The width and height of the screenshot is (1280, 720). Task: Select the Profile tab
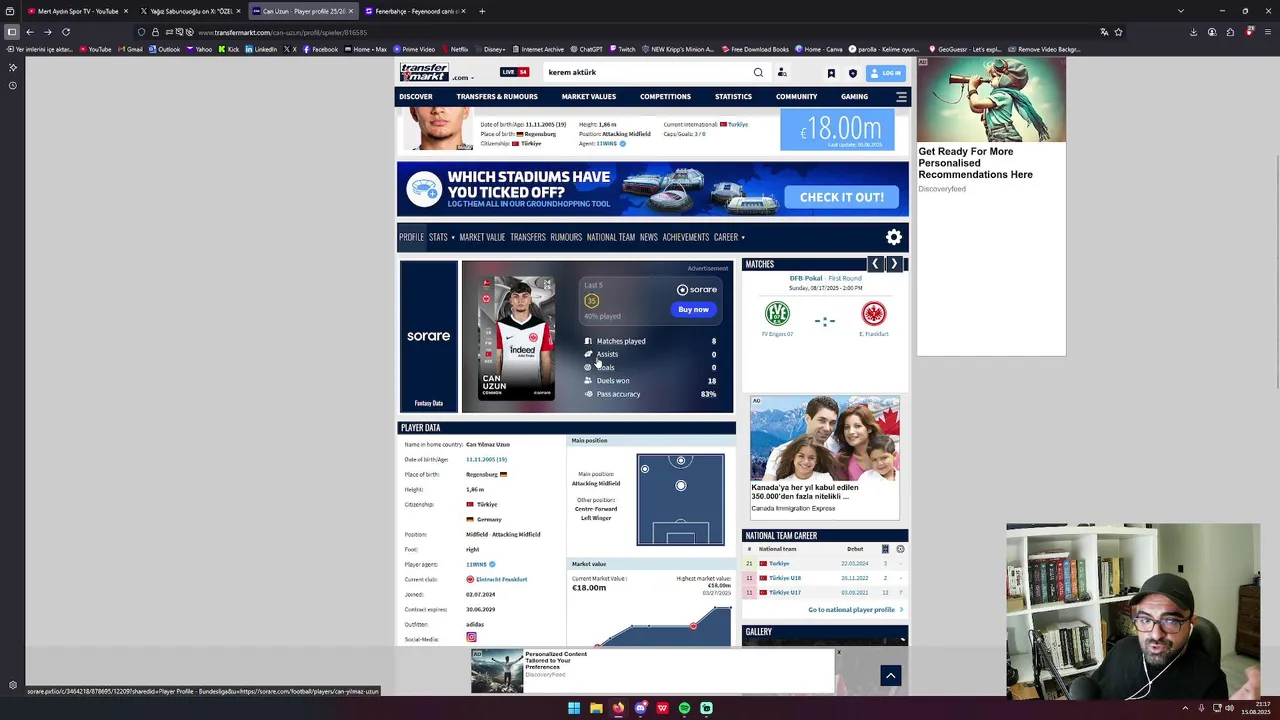pyautogui.click(x=411, y=237)
